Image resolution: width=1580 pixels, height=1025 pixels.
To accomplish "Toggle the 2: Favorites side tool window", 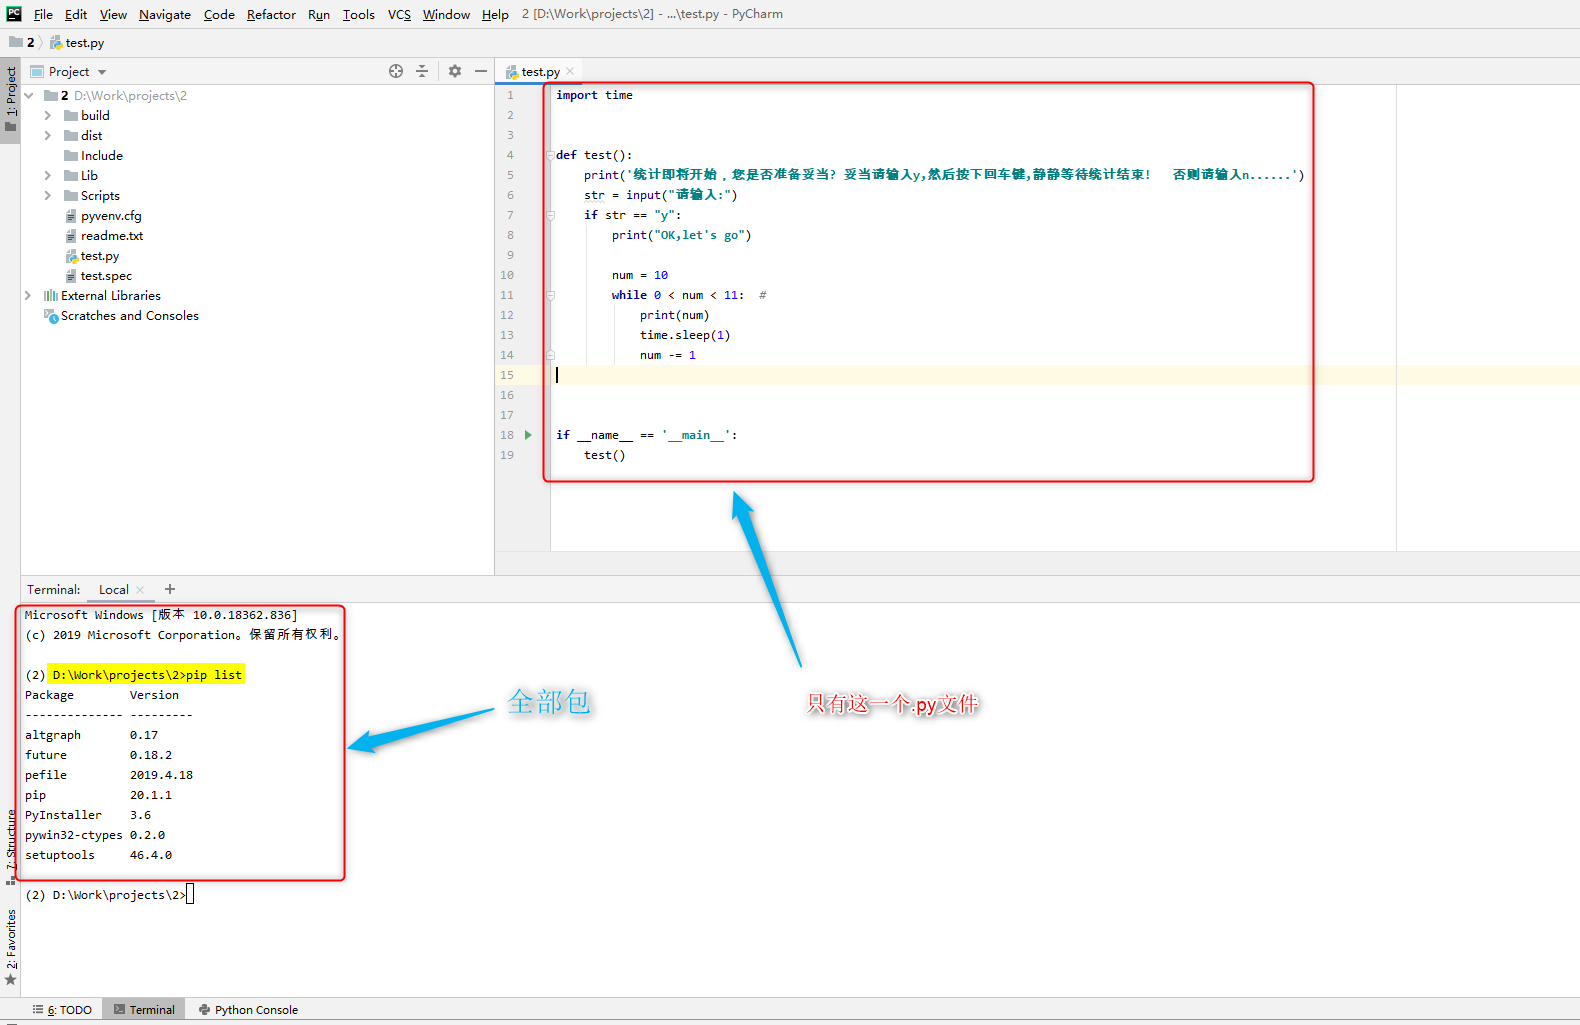I will tap(11, 946).
